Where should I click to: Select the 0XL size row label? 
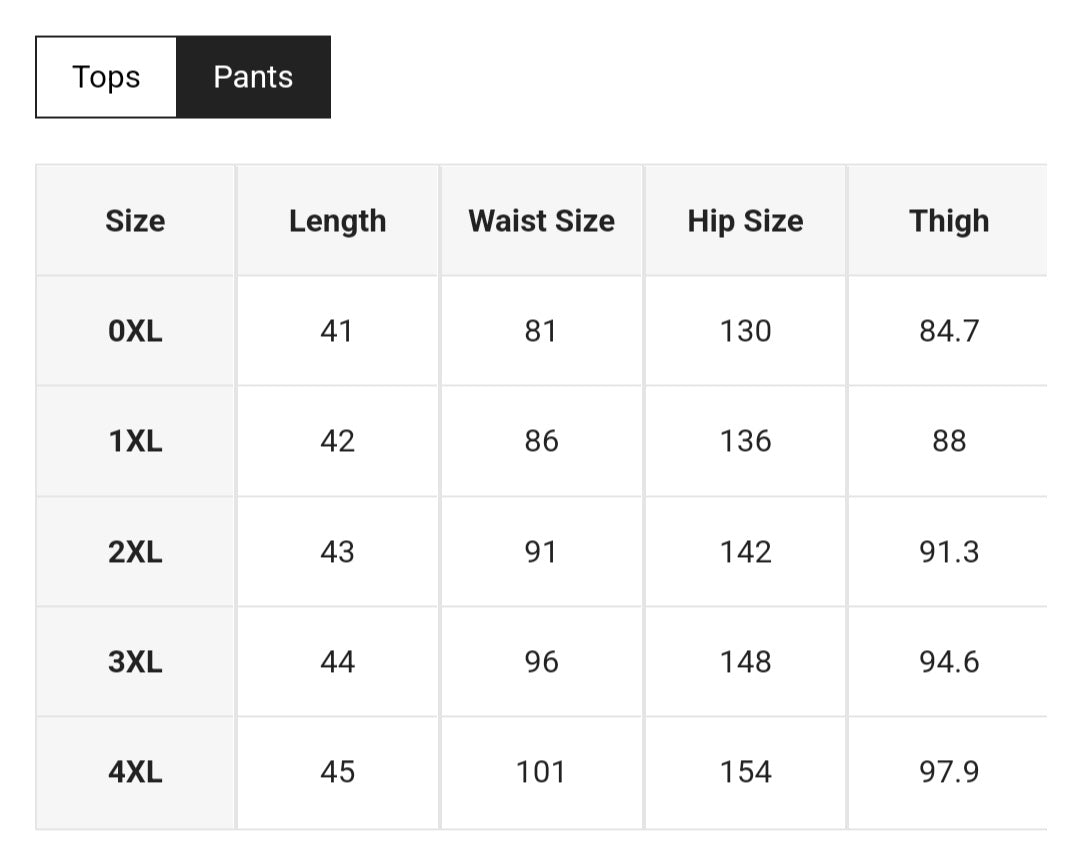coord(135,331)
